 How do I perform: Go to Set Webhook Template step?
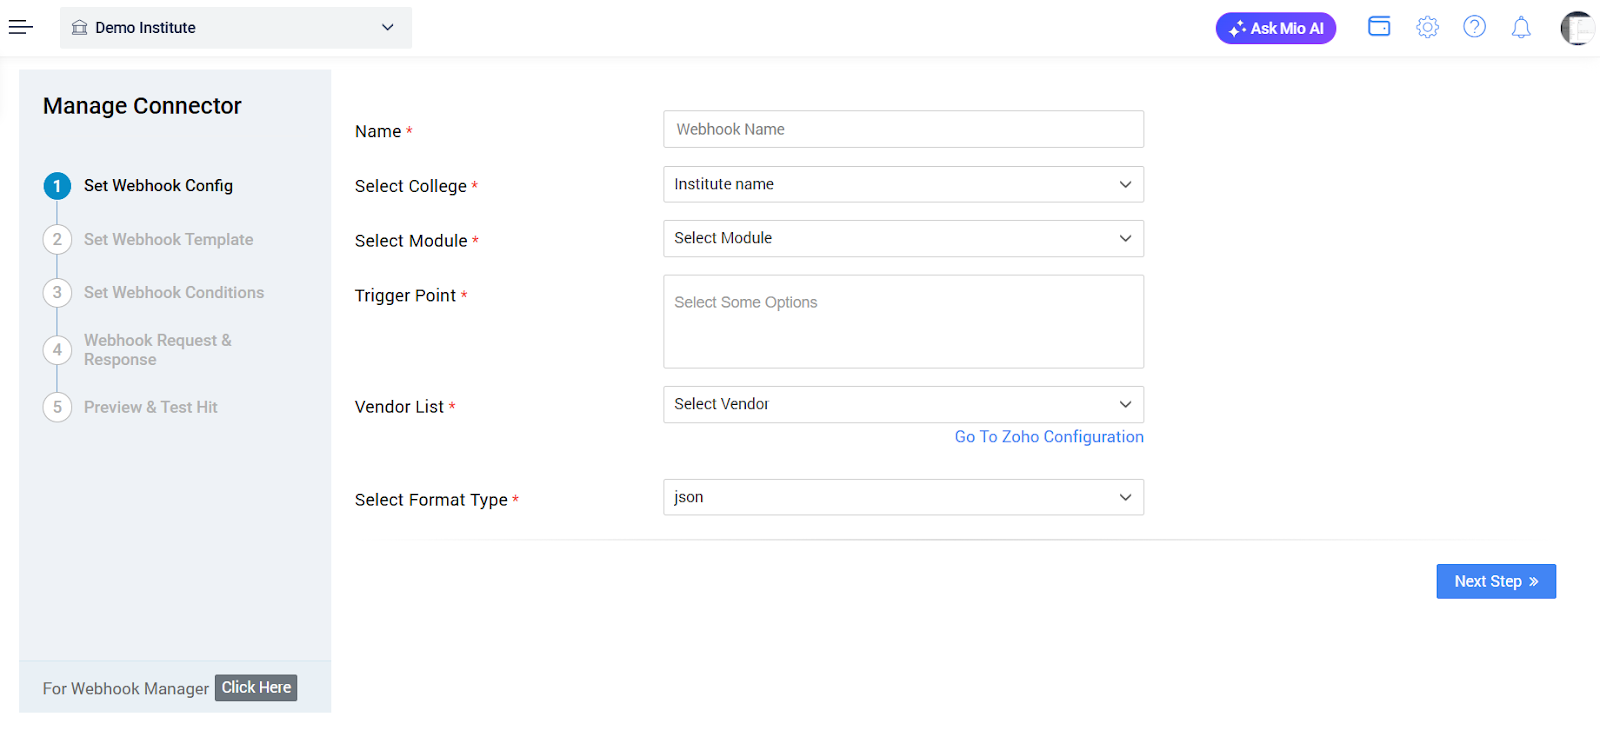click(168, 239)
